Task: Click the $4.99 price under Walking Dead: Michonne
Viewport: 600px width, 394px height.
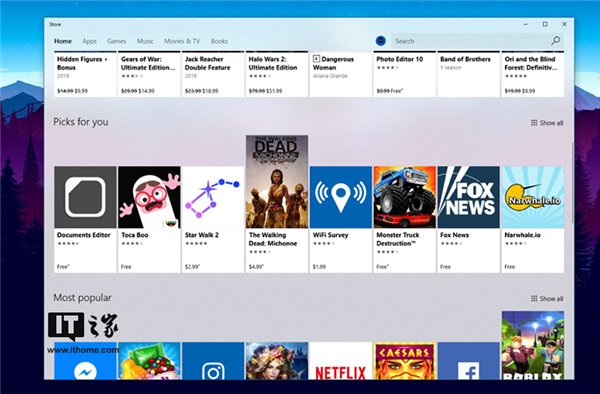Action: point(256,267)
